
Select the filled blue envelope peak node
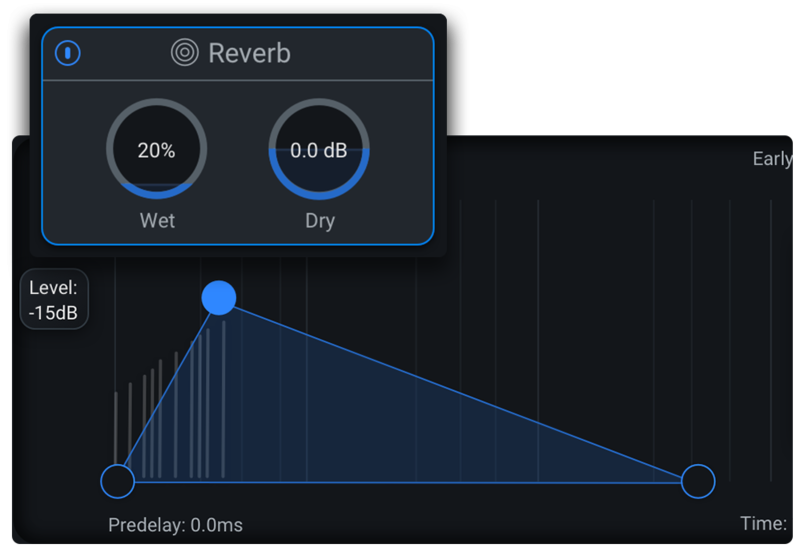[219, 297]
